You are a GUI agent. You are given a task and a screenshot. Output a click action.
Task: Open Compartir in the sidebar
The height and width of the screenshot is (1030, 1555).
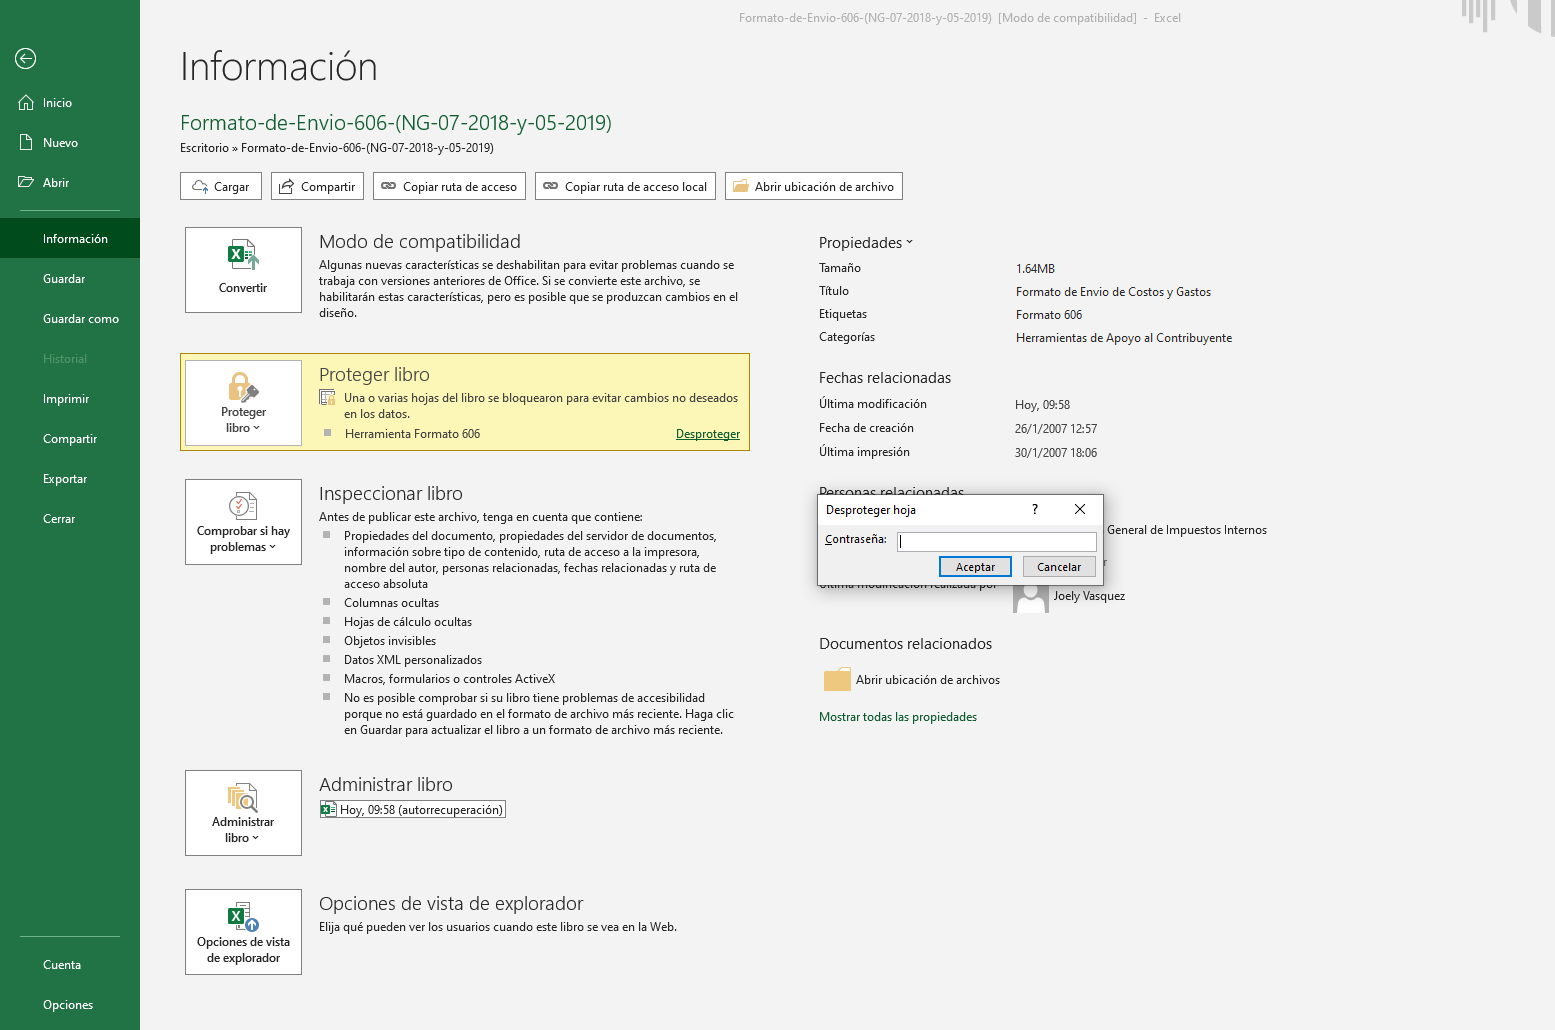click(70, 439)
